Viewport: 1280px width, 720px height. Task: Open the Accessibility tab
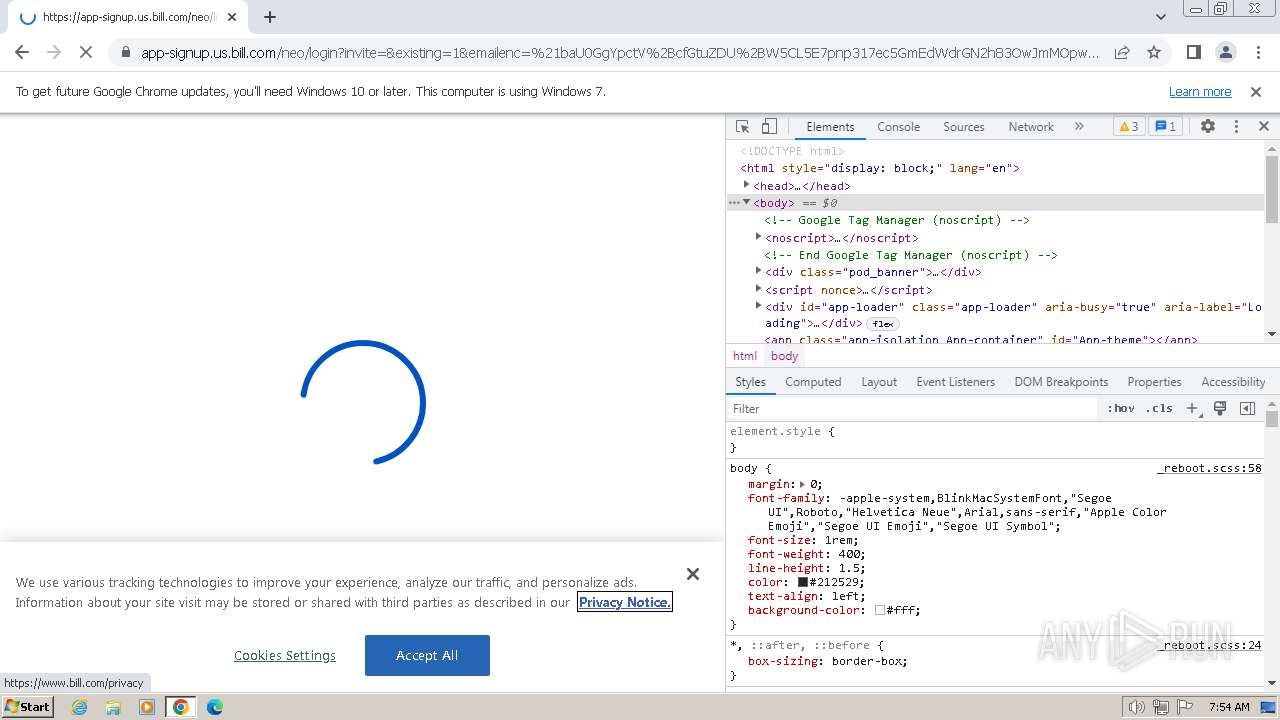click(x=1233, y=382)
